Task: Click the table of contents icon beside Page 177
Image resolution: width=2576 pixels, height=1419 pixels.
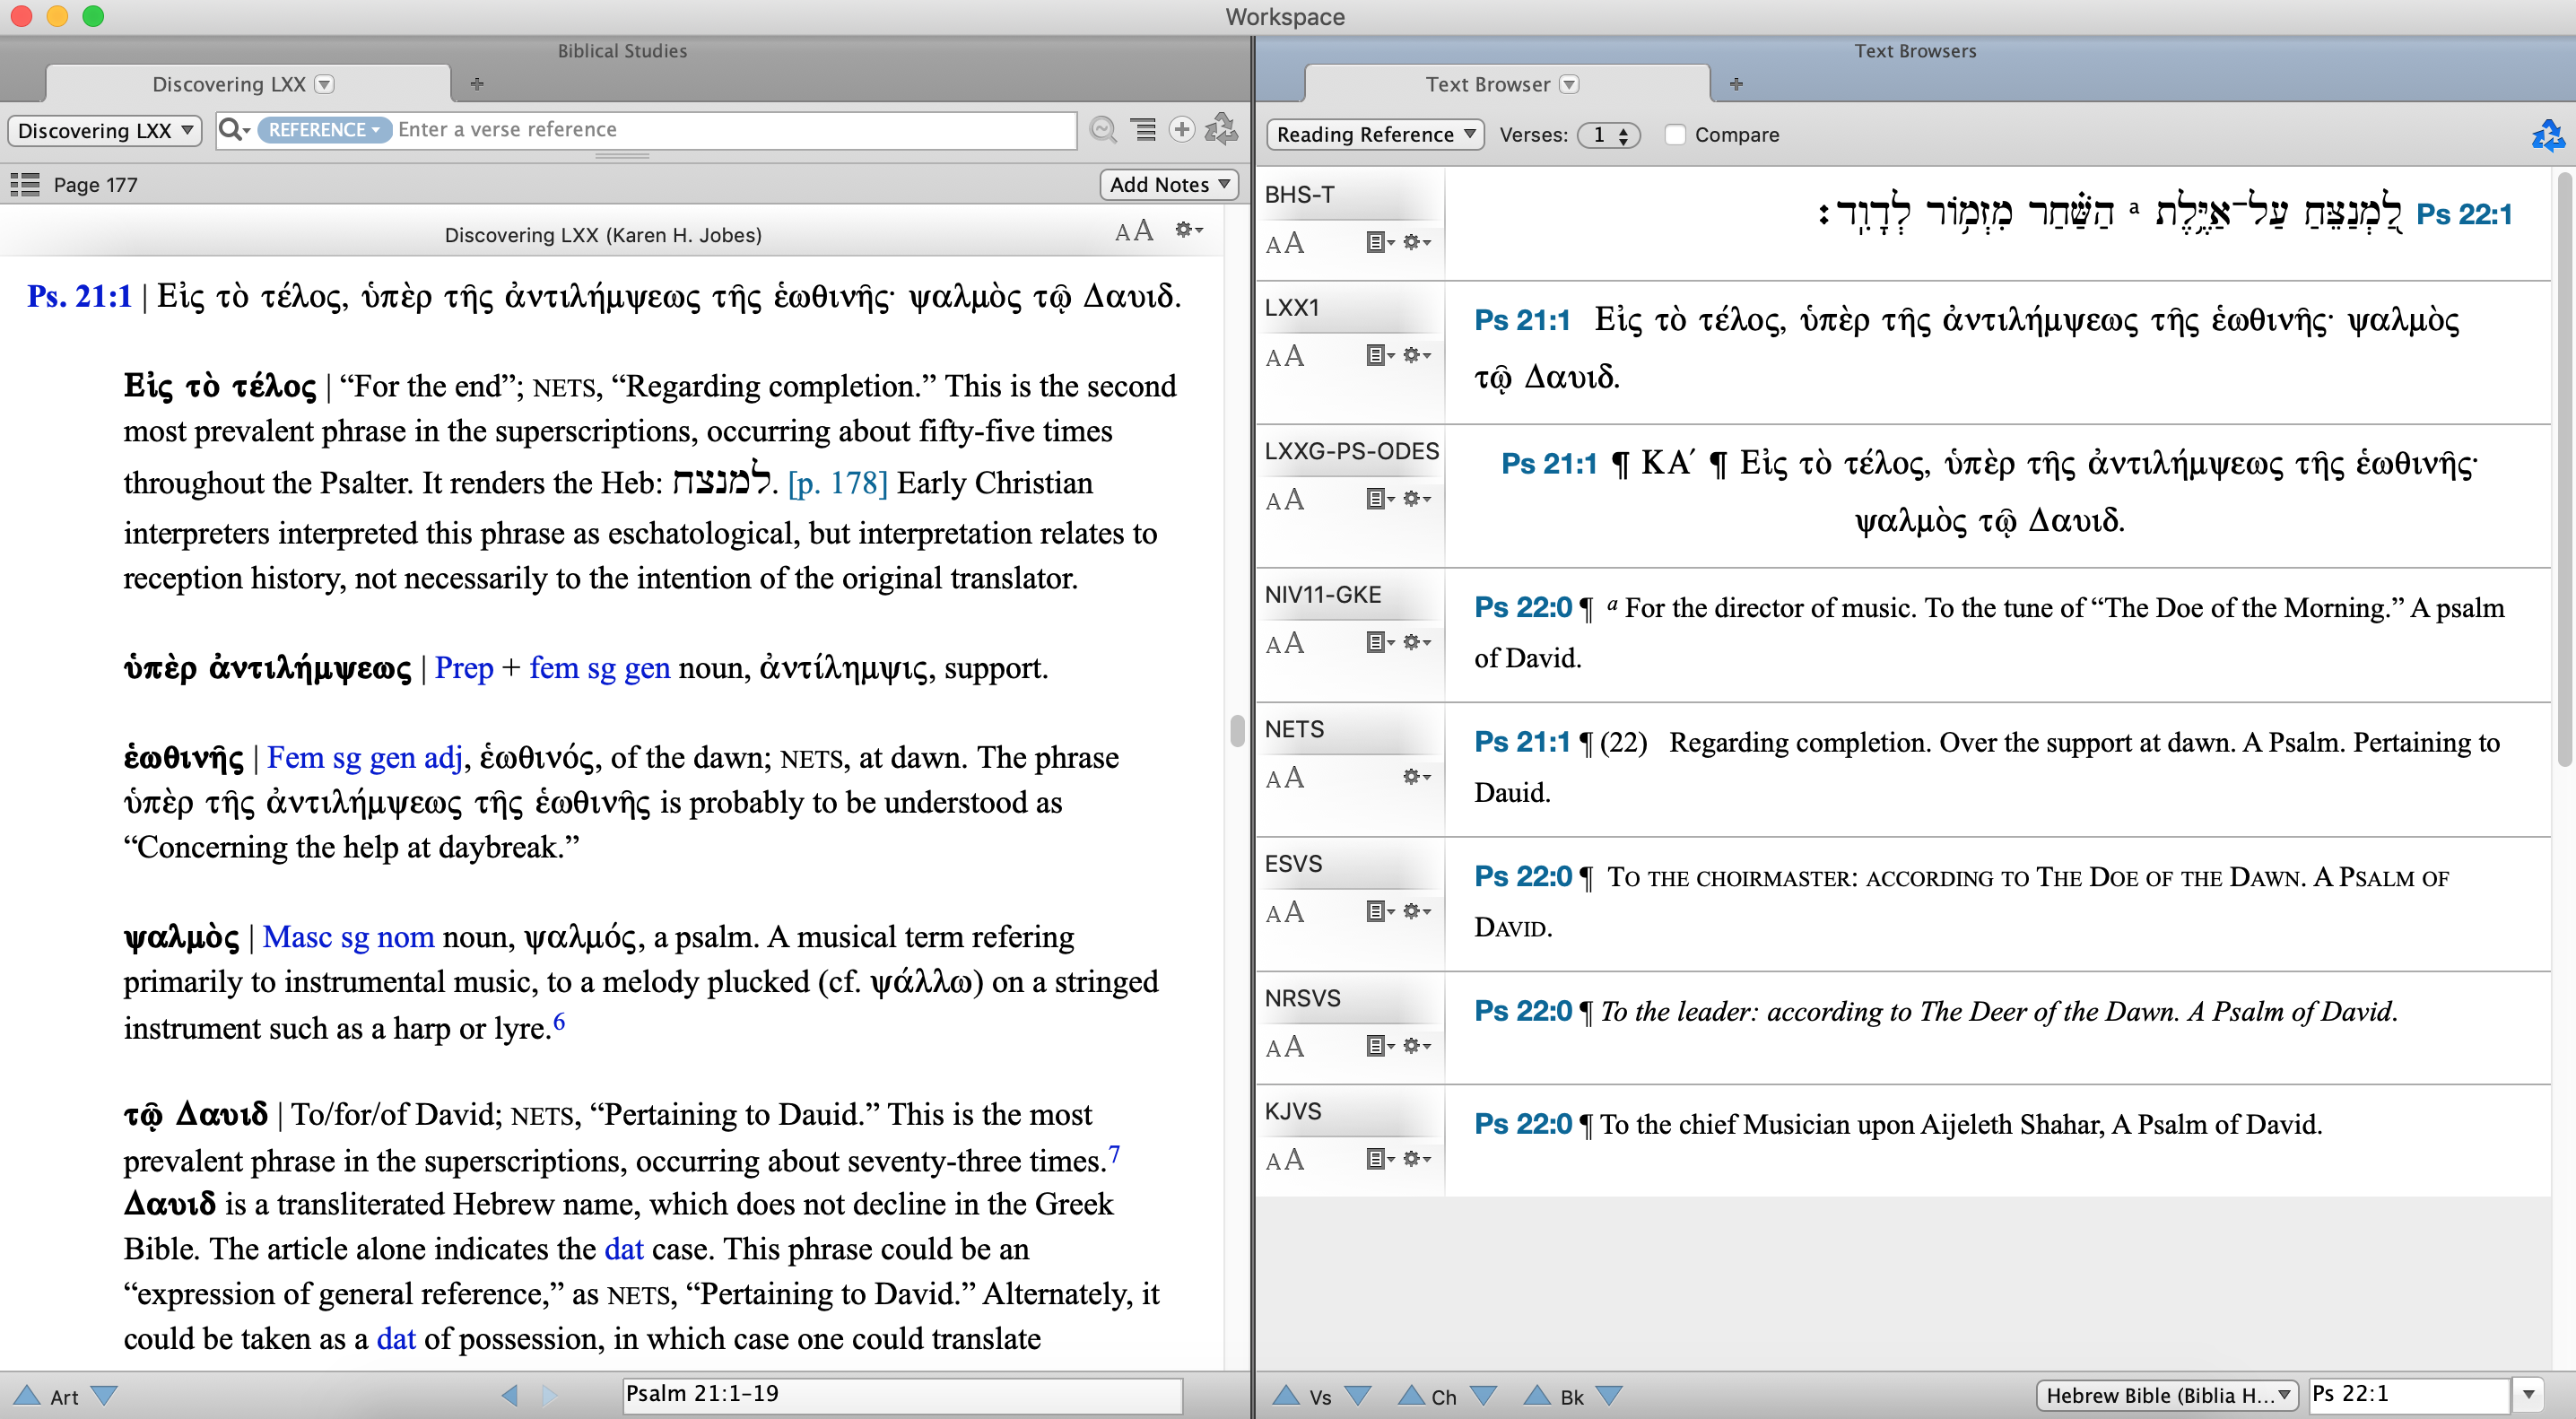Action: tap(24, 184)
